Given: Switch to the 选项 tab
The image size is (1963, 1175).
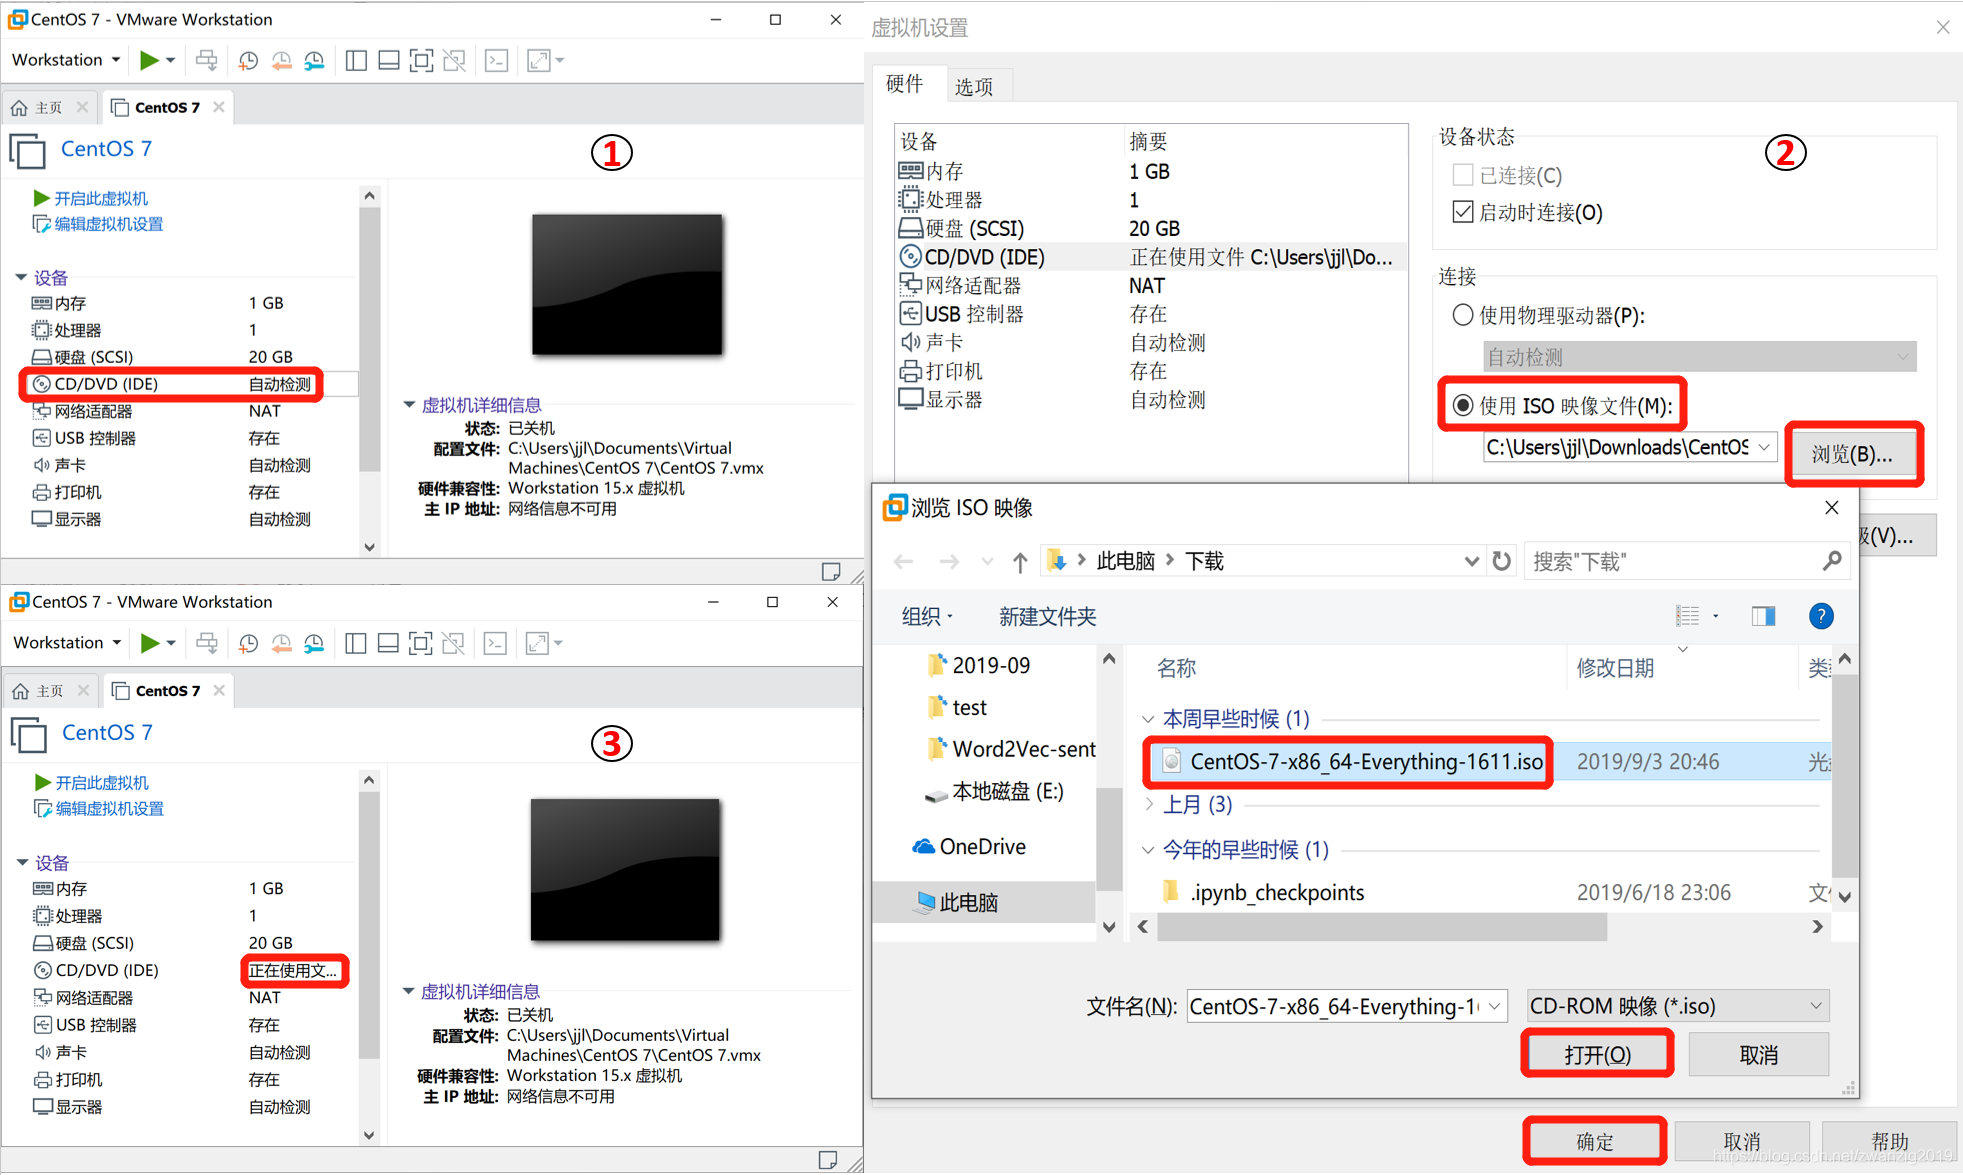Looking at the screenshot, I should click(x=973, y=87).
